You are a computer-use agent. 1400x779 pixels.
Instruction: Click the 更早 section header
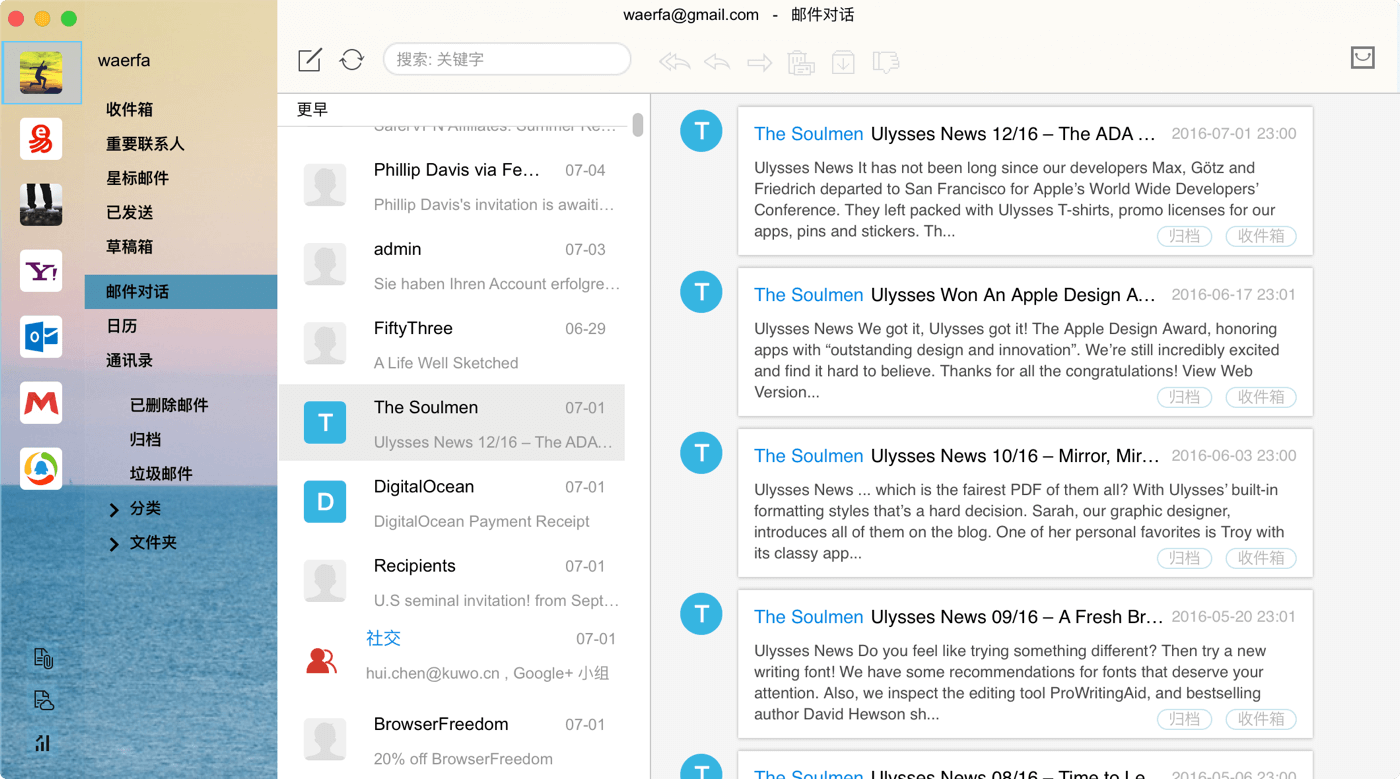point(312,110)
